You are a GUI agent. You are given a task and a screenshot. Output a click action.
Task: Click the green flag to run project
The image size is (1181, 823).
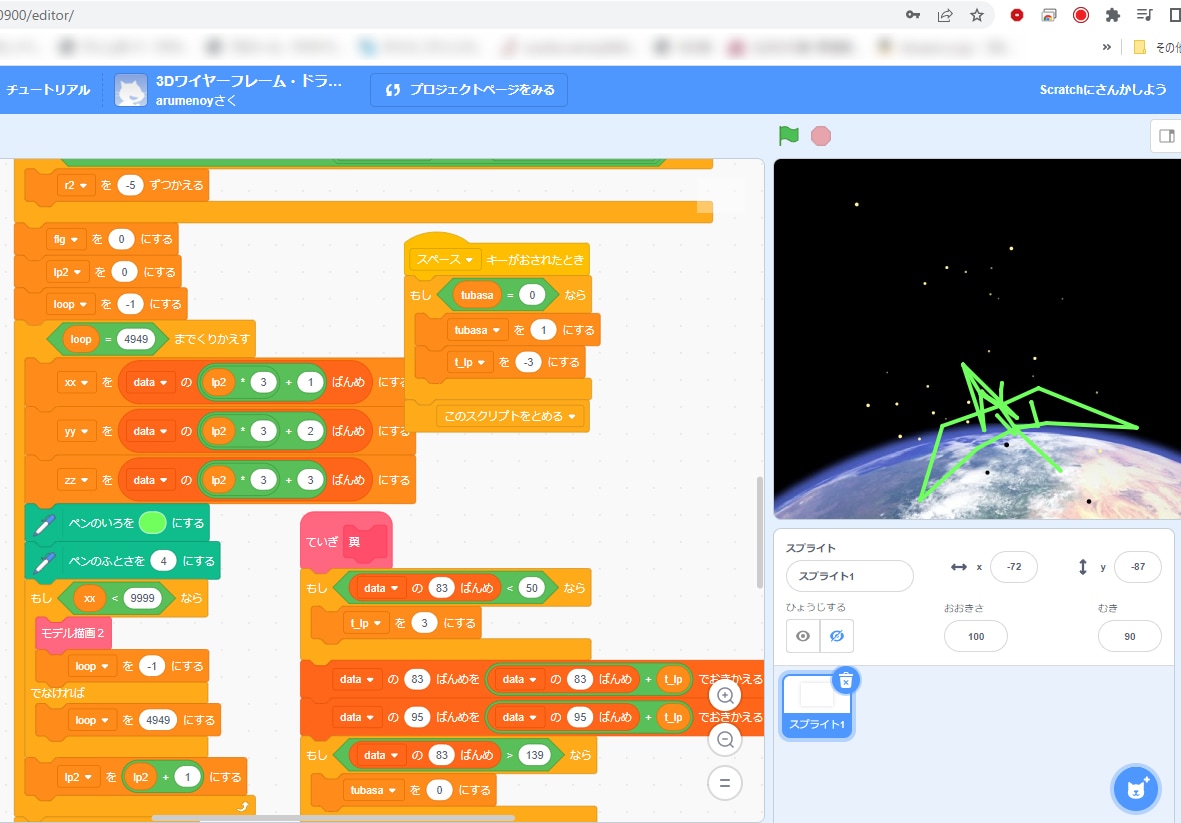pyautogui.click(x=788, y=136)
